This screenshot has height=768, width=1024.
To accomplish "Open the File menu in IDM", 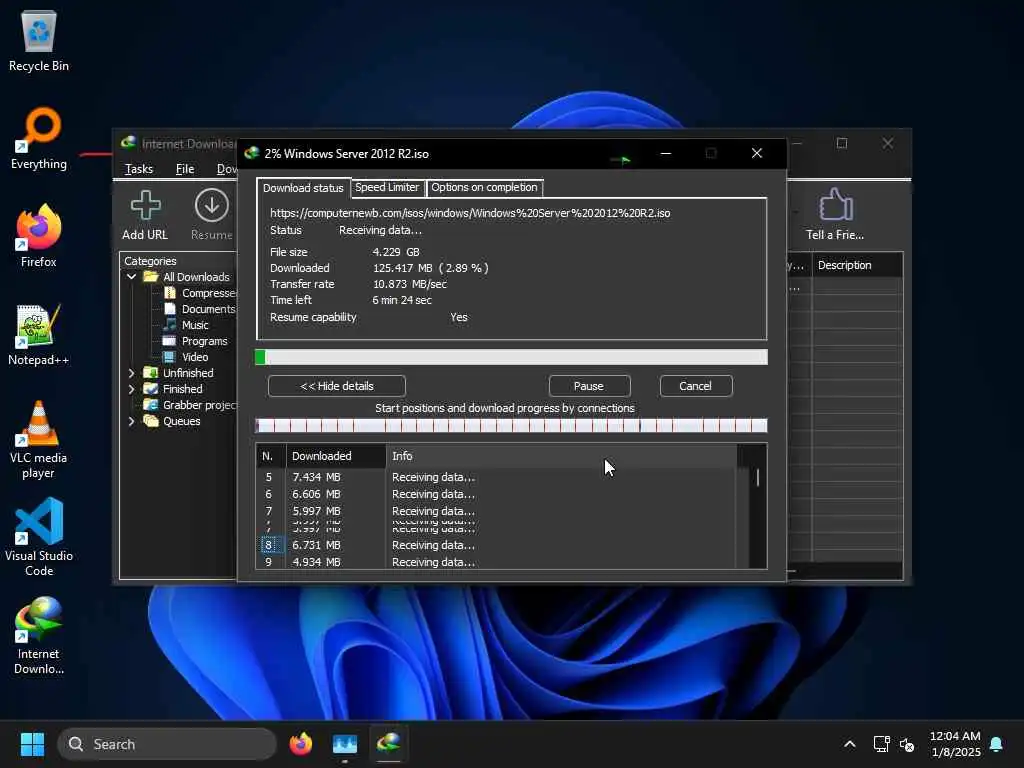I will 185,169.
